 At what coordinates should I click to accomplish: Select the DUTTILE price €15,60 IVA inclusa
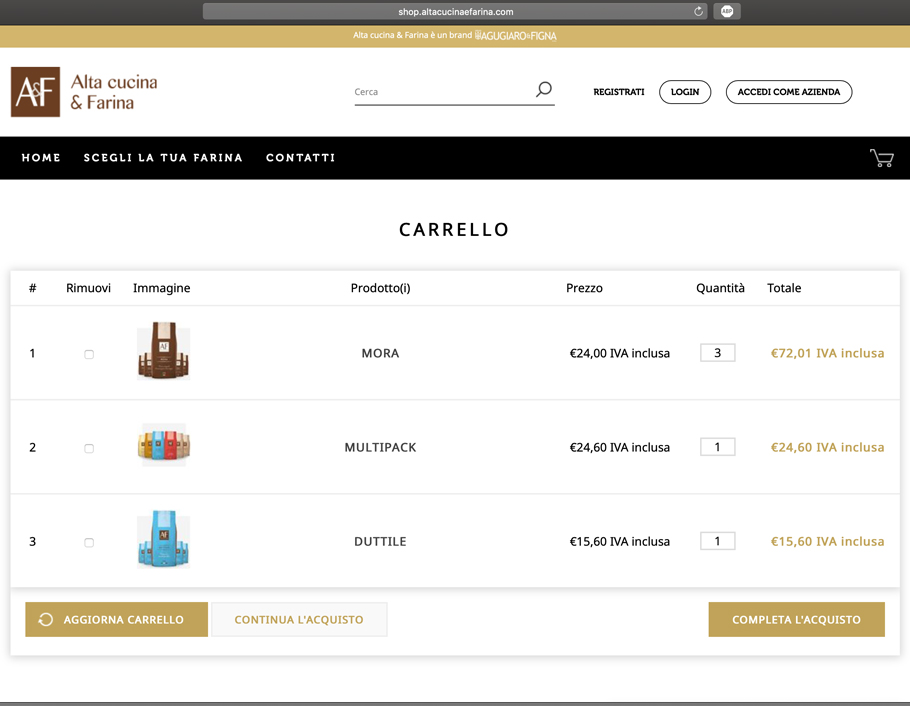click(619, 541)
